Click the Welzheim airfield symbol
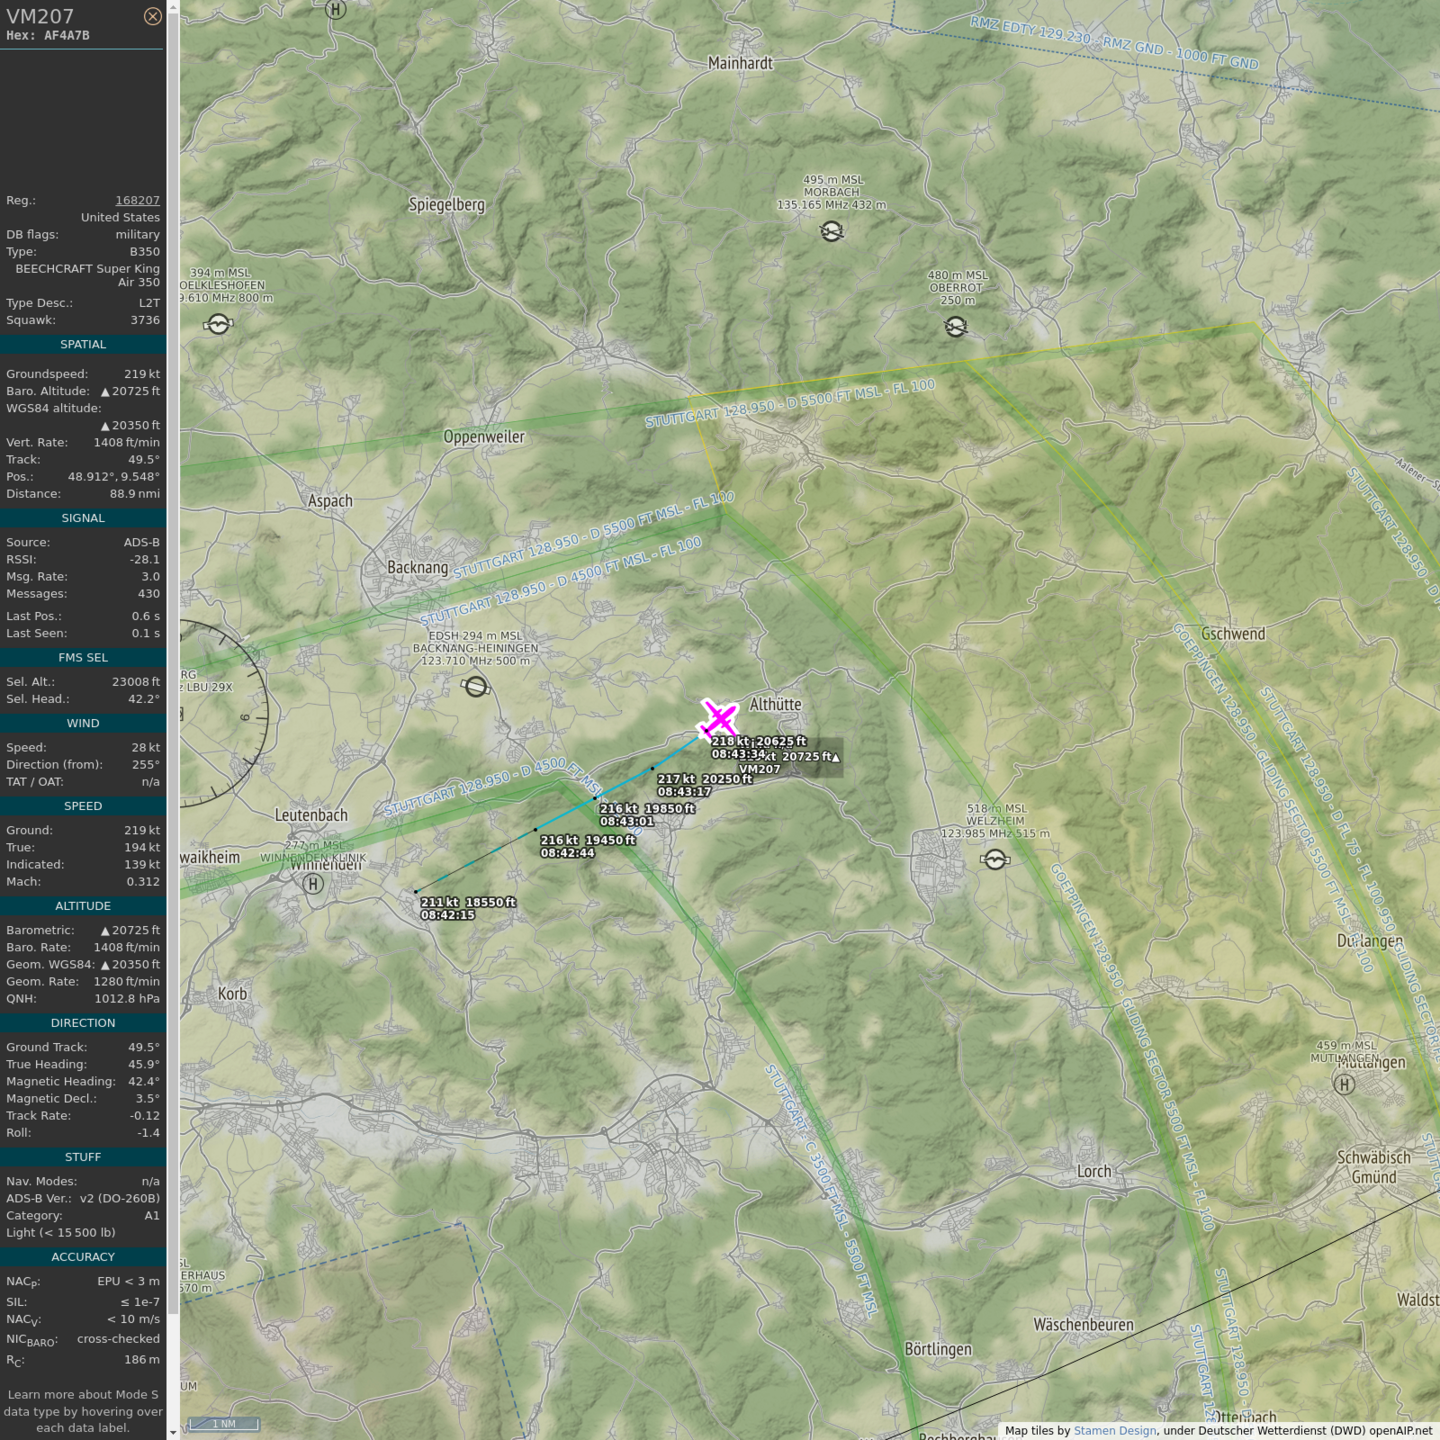 pos(995,860)
